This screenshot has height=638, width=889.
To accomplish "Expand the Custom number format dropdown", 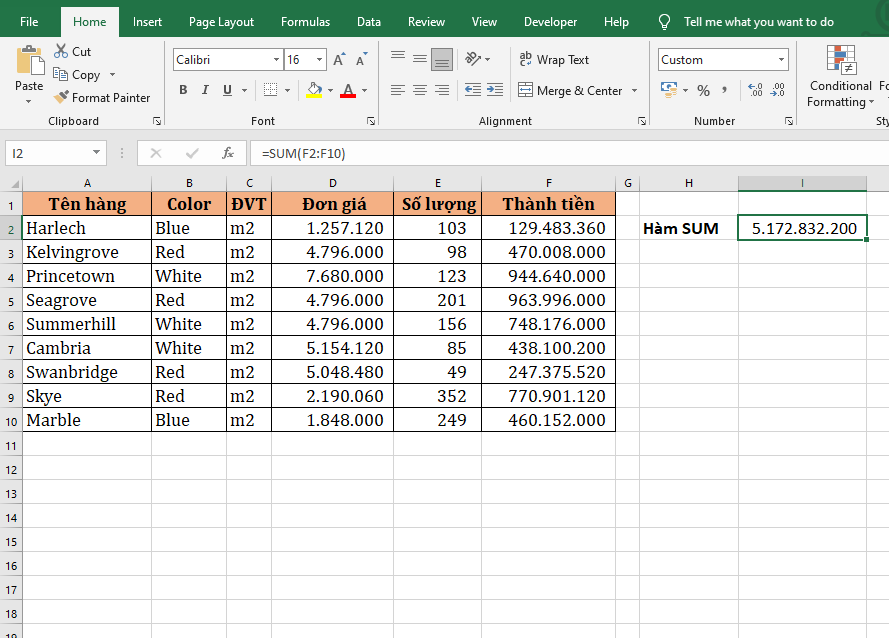I will [781, 60].
